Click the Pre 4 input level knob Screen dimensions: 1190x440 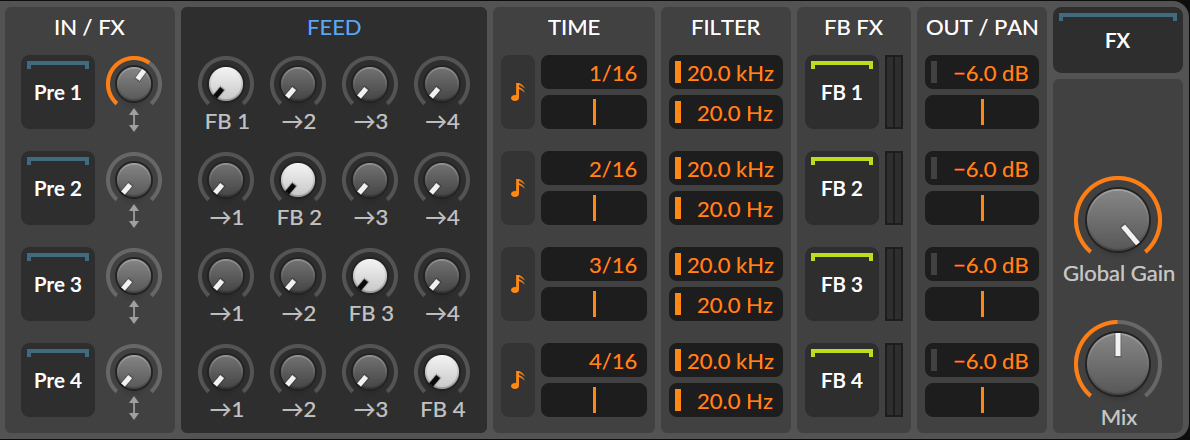coord(134,371)
